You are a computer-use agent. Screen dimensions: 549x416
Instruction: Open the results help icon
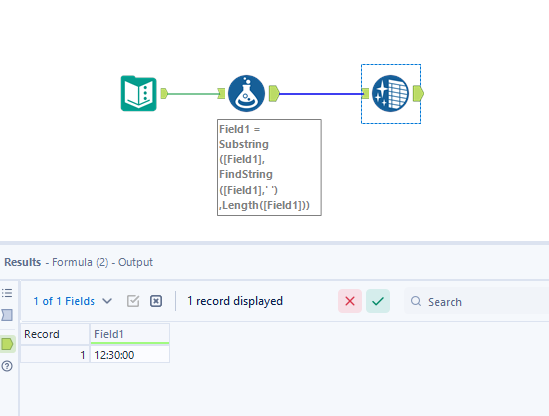(x=7, y=366)
